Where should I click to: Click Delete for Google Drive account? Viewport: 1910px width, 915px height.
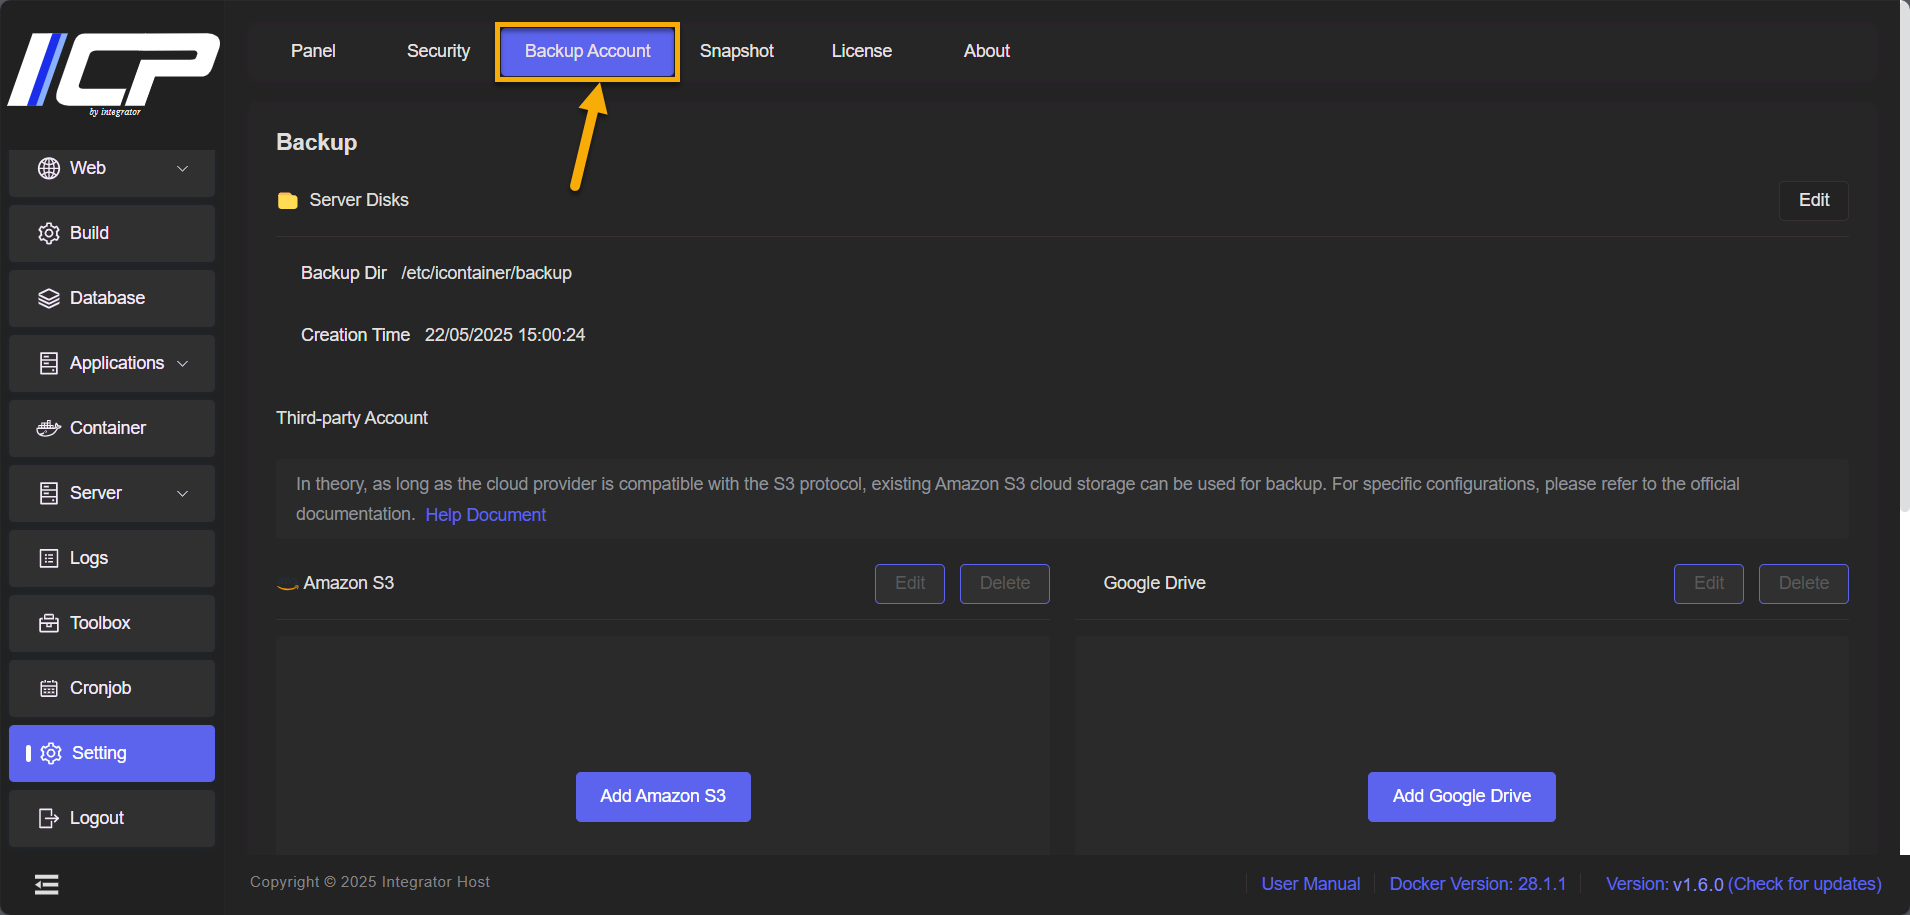pyautogui.click(x=1804, y=584)
